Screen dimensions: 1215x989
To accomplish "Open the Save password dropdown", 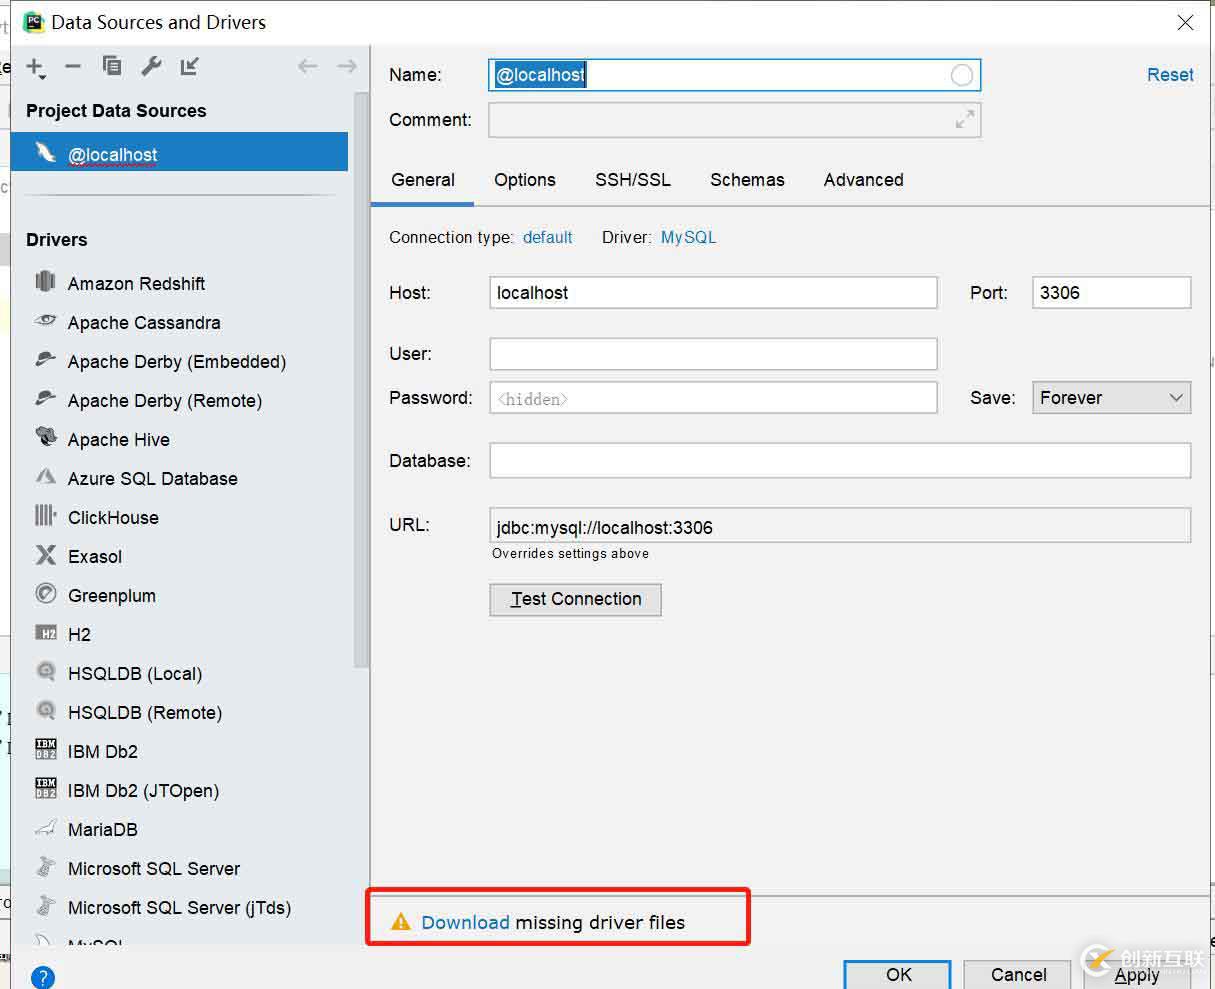I will 1111,398.
